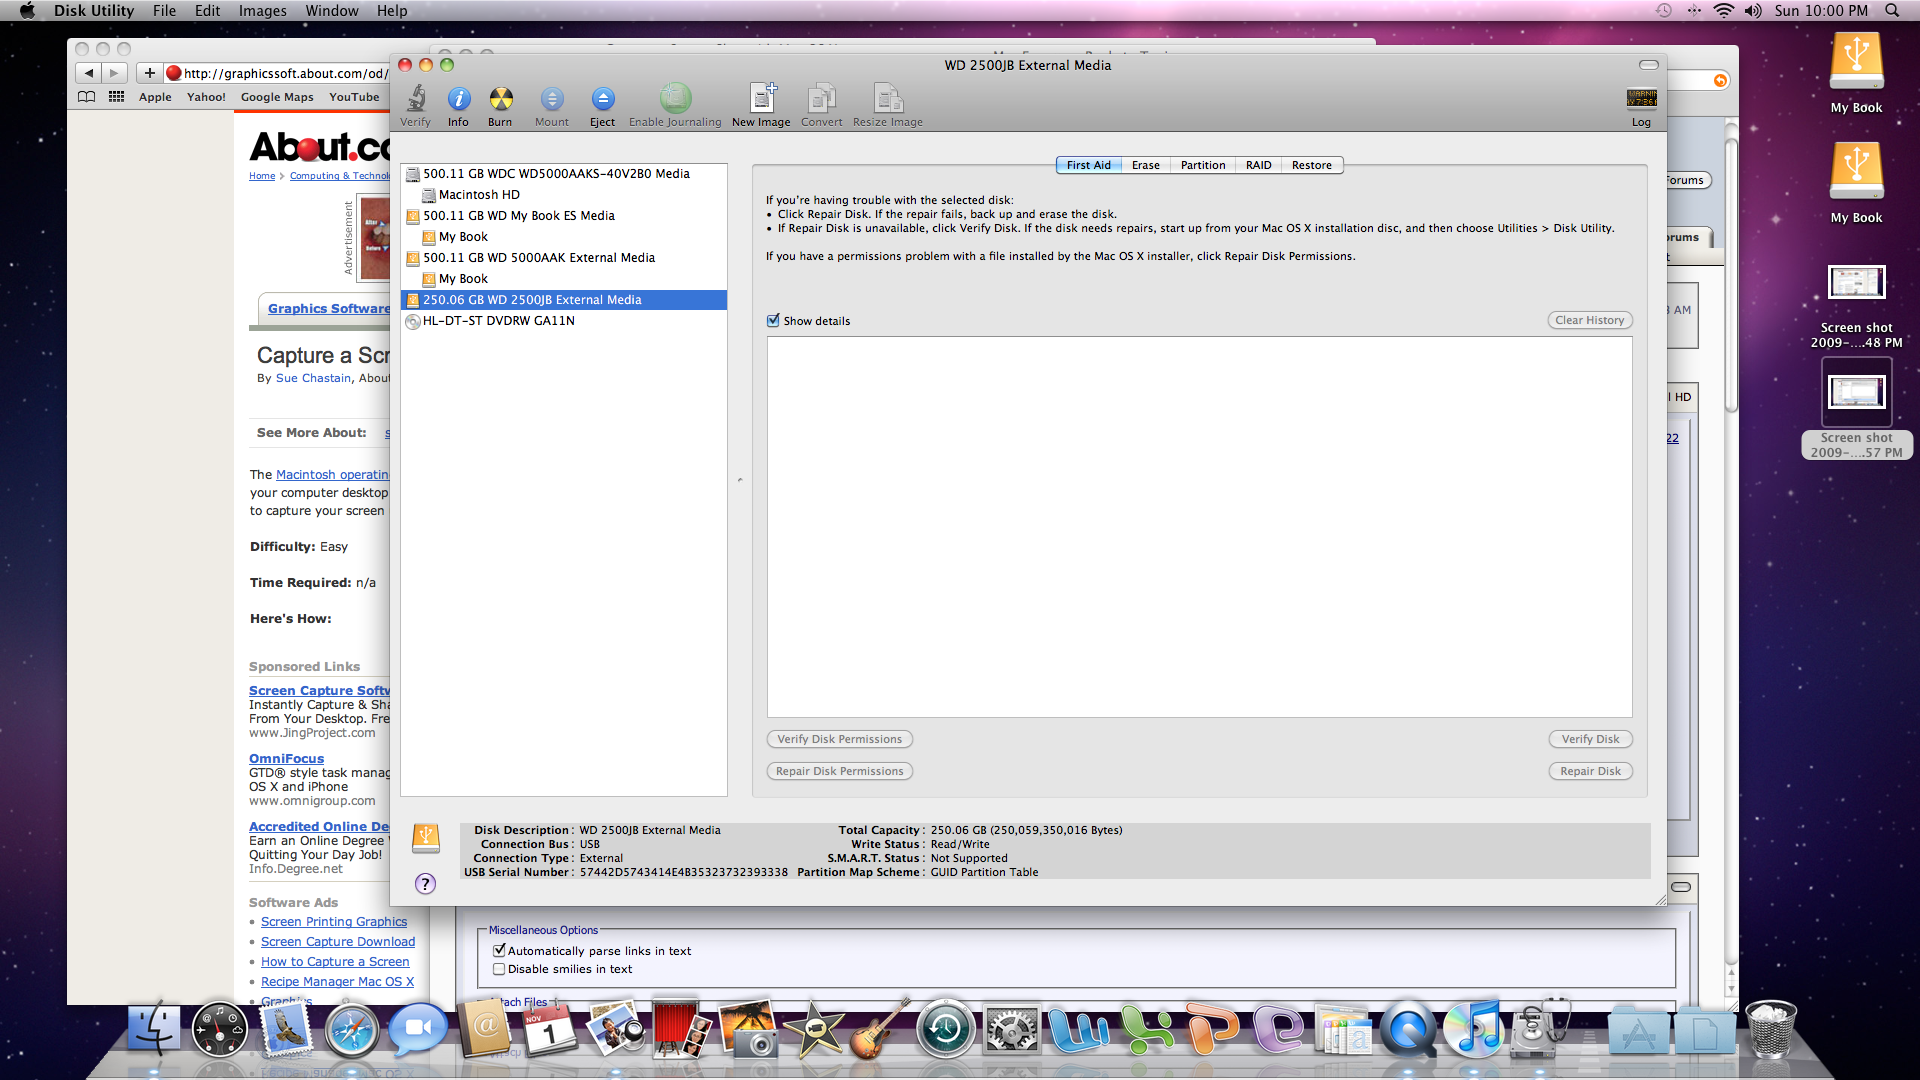Open iChat from the dock
Viewport: 1920px width, 1080px height.
click(418, 1029)
